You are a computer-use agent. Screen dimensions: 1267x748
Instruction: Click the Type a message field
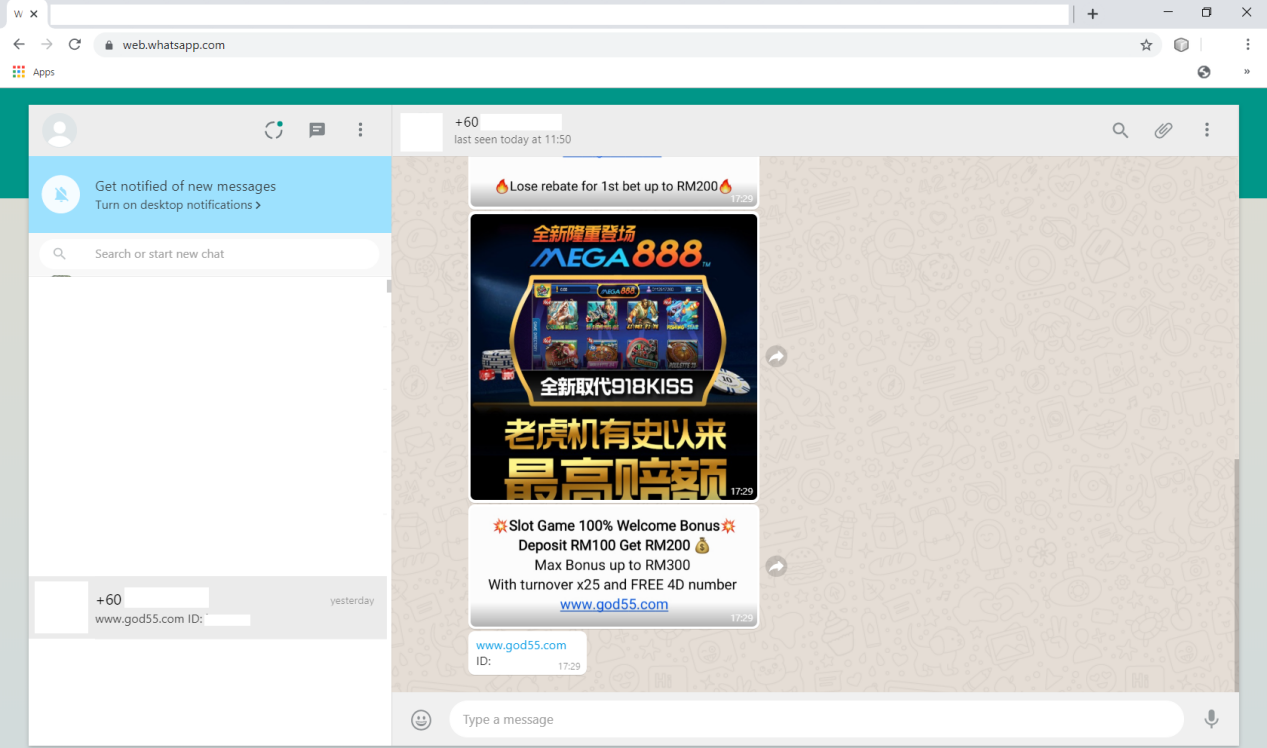click(816, 719)
